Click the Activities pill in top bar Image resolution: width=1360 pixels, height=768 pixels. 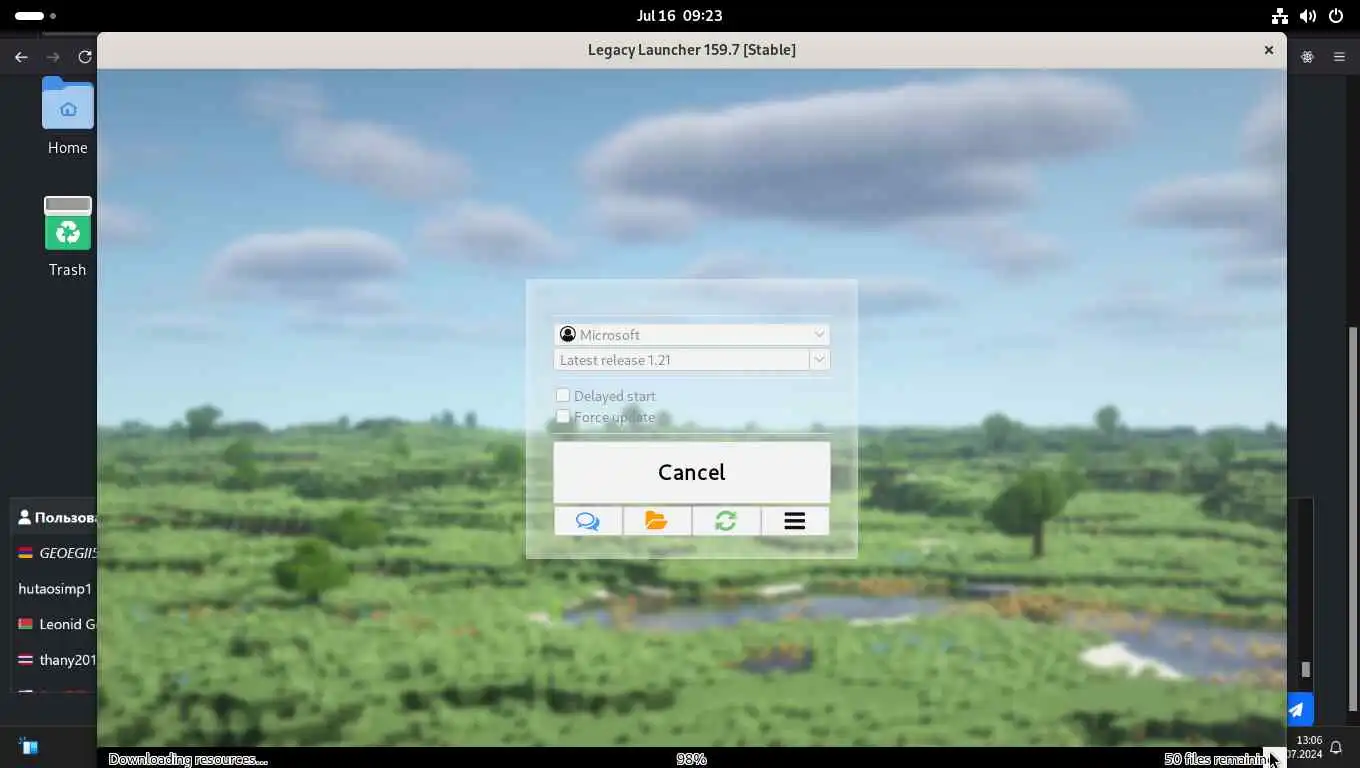coord(36,16)
